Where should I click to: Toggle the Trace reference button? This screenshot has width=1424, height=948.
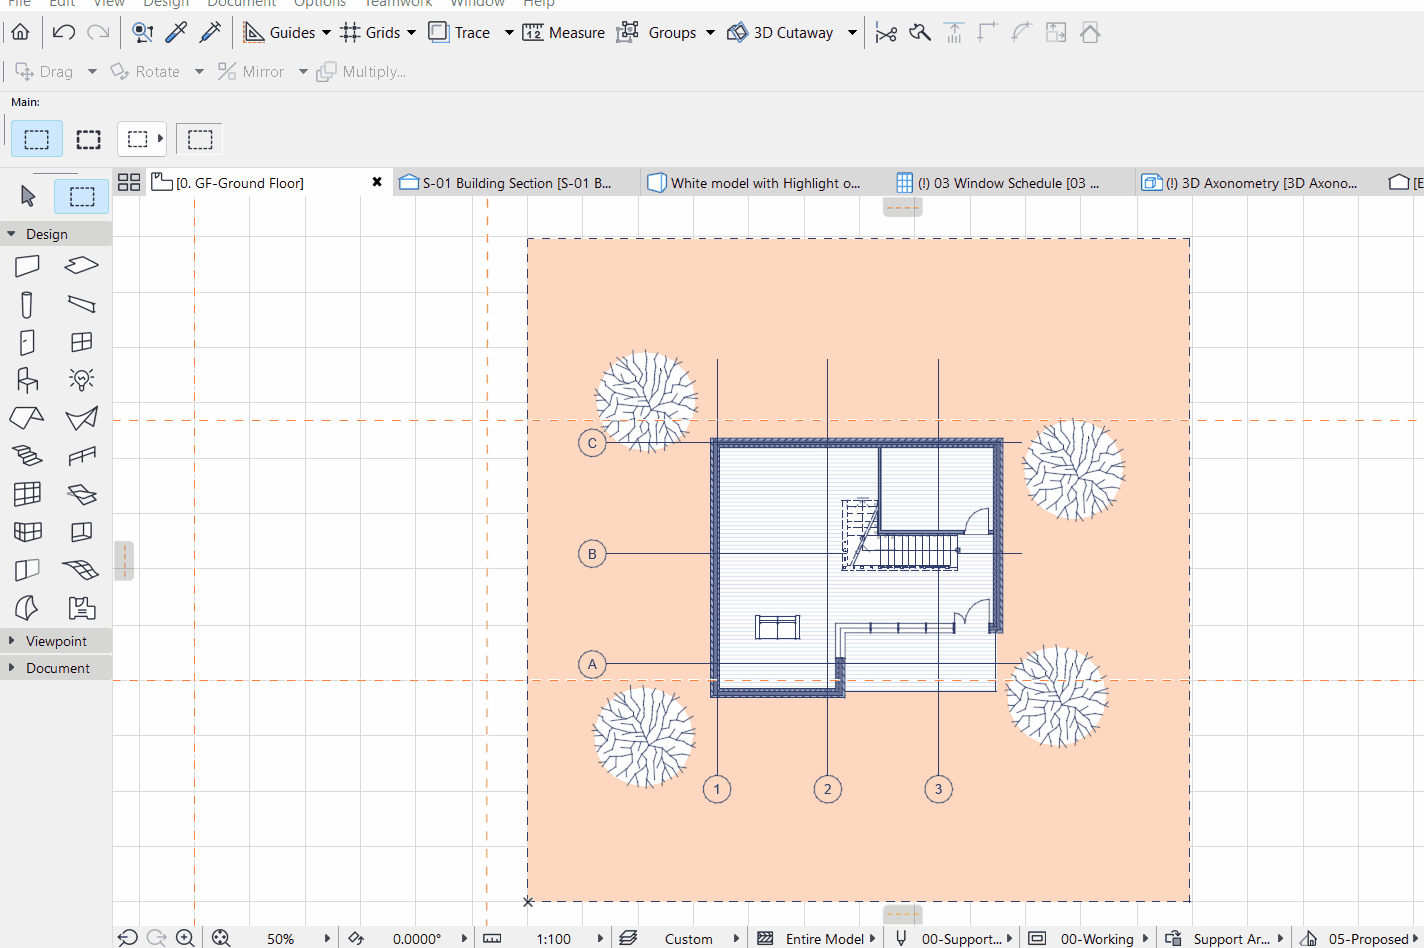point(460,32)
